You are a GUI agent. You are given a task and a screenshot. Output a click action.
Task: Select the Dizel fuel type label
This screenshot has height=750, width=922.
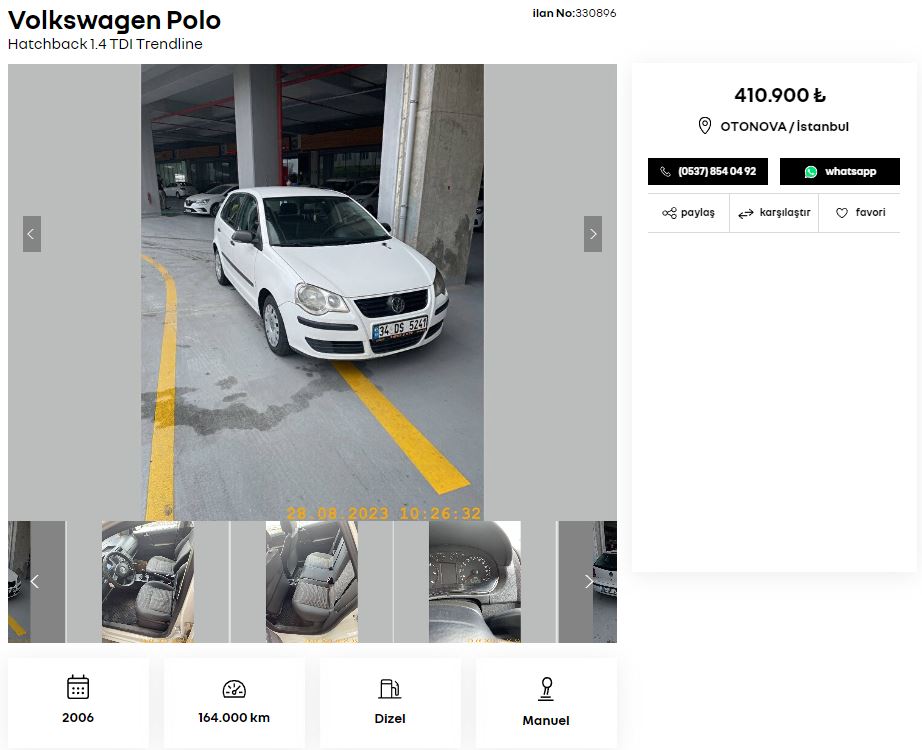click(390, 718)
